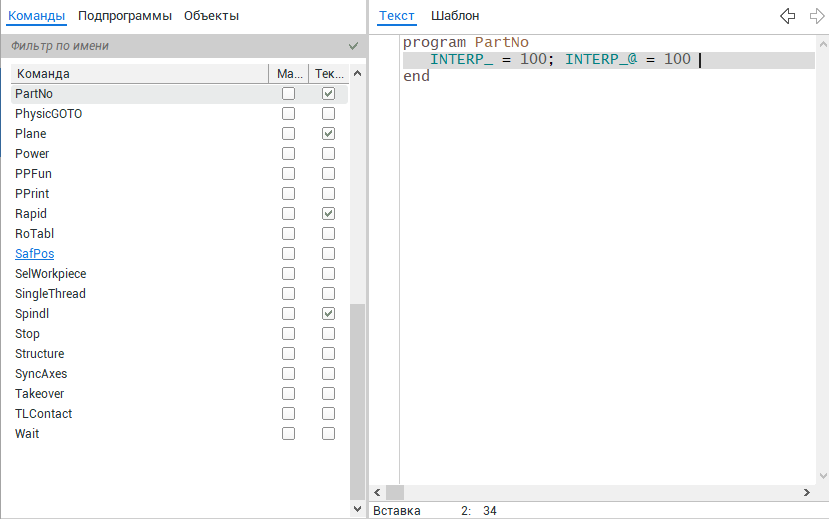Click the filter by name field
829x519 pixels.
[175, 46]
